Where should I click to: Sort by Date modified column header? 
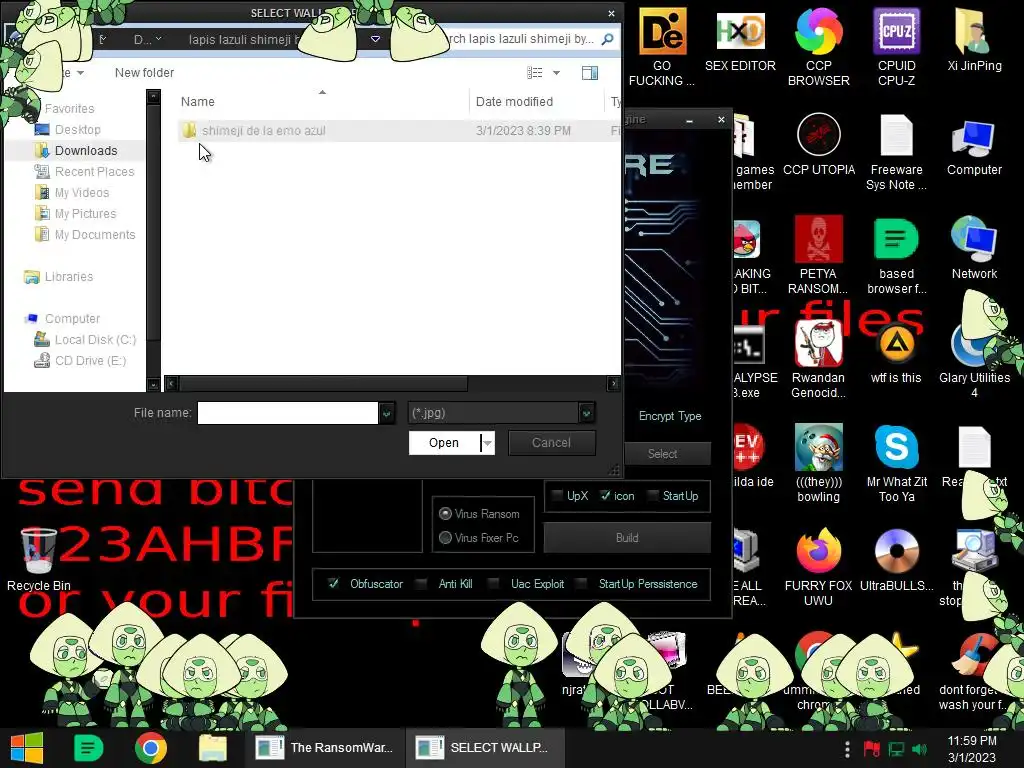point(514,101)
